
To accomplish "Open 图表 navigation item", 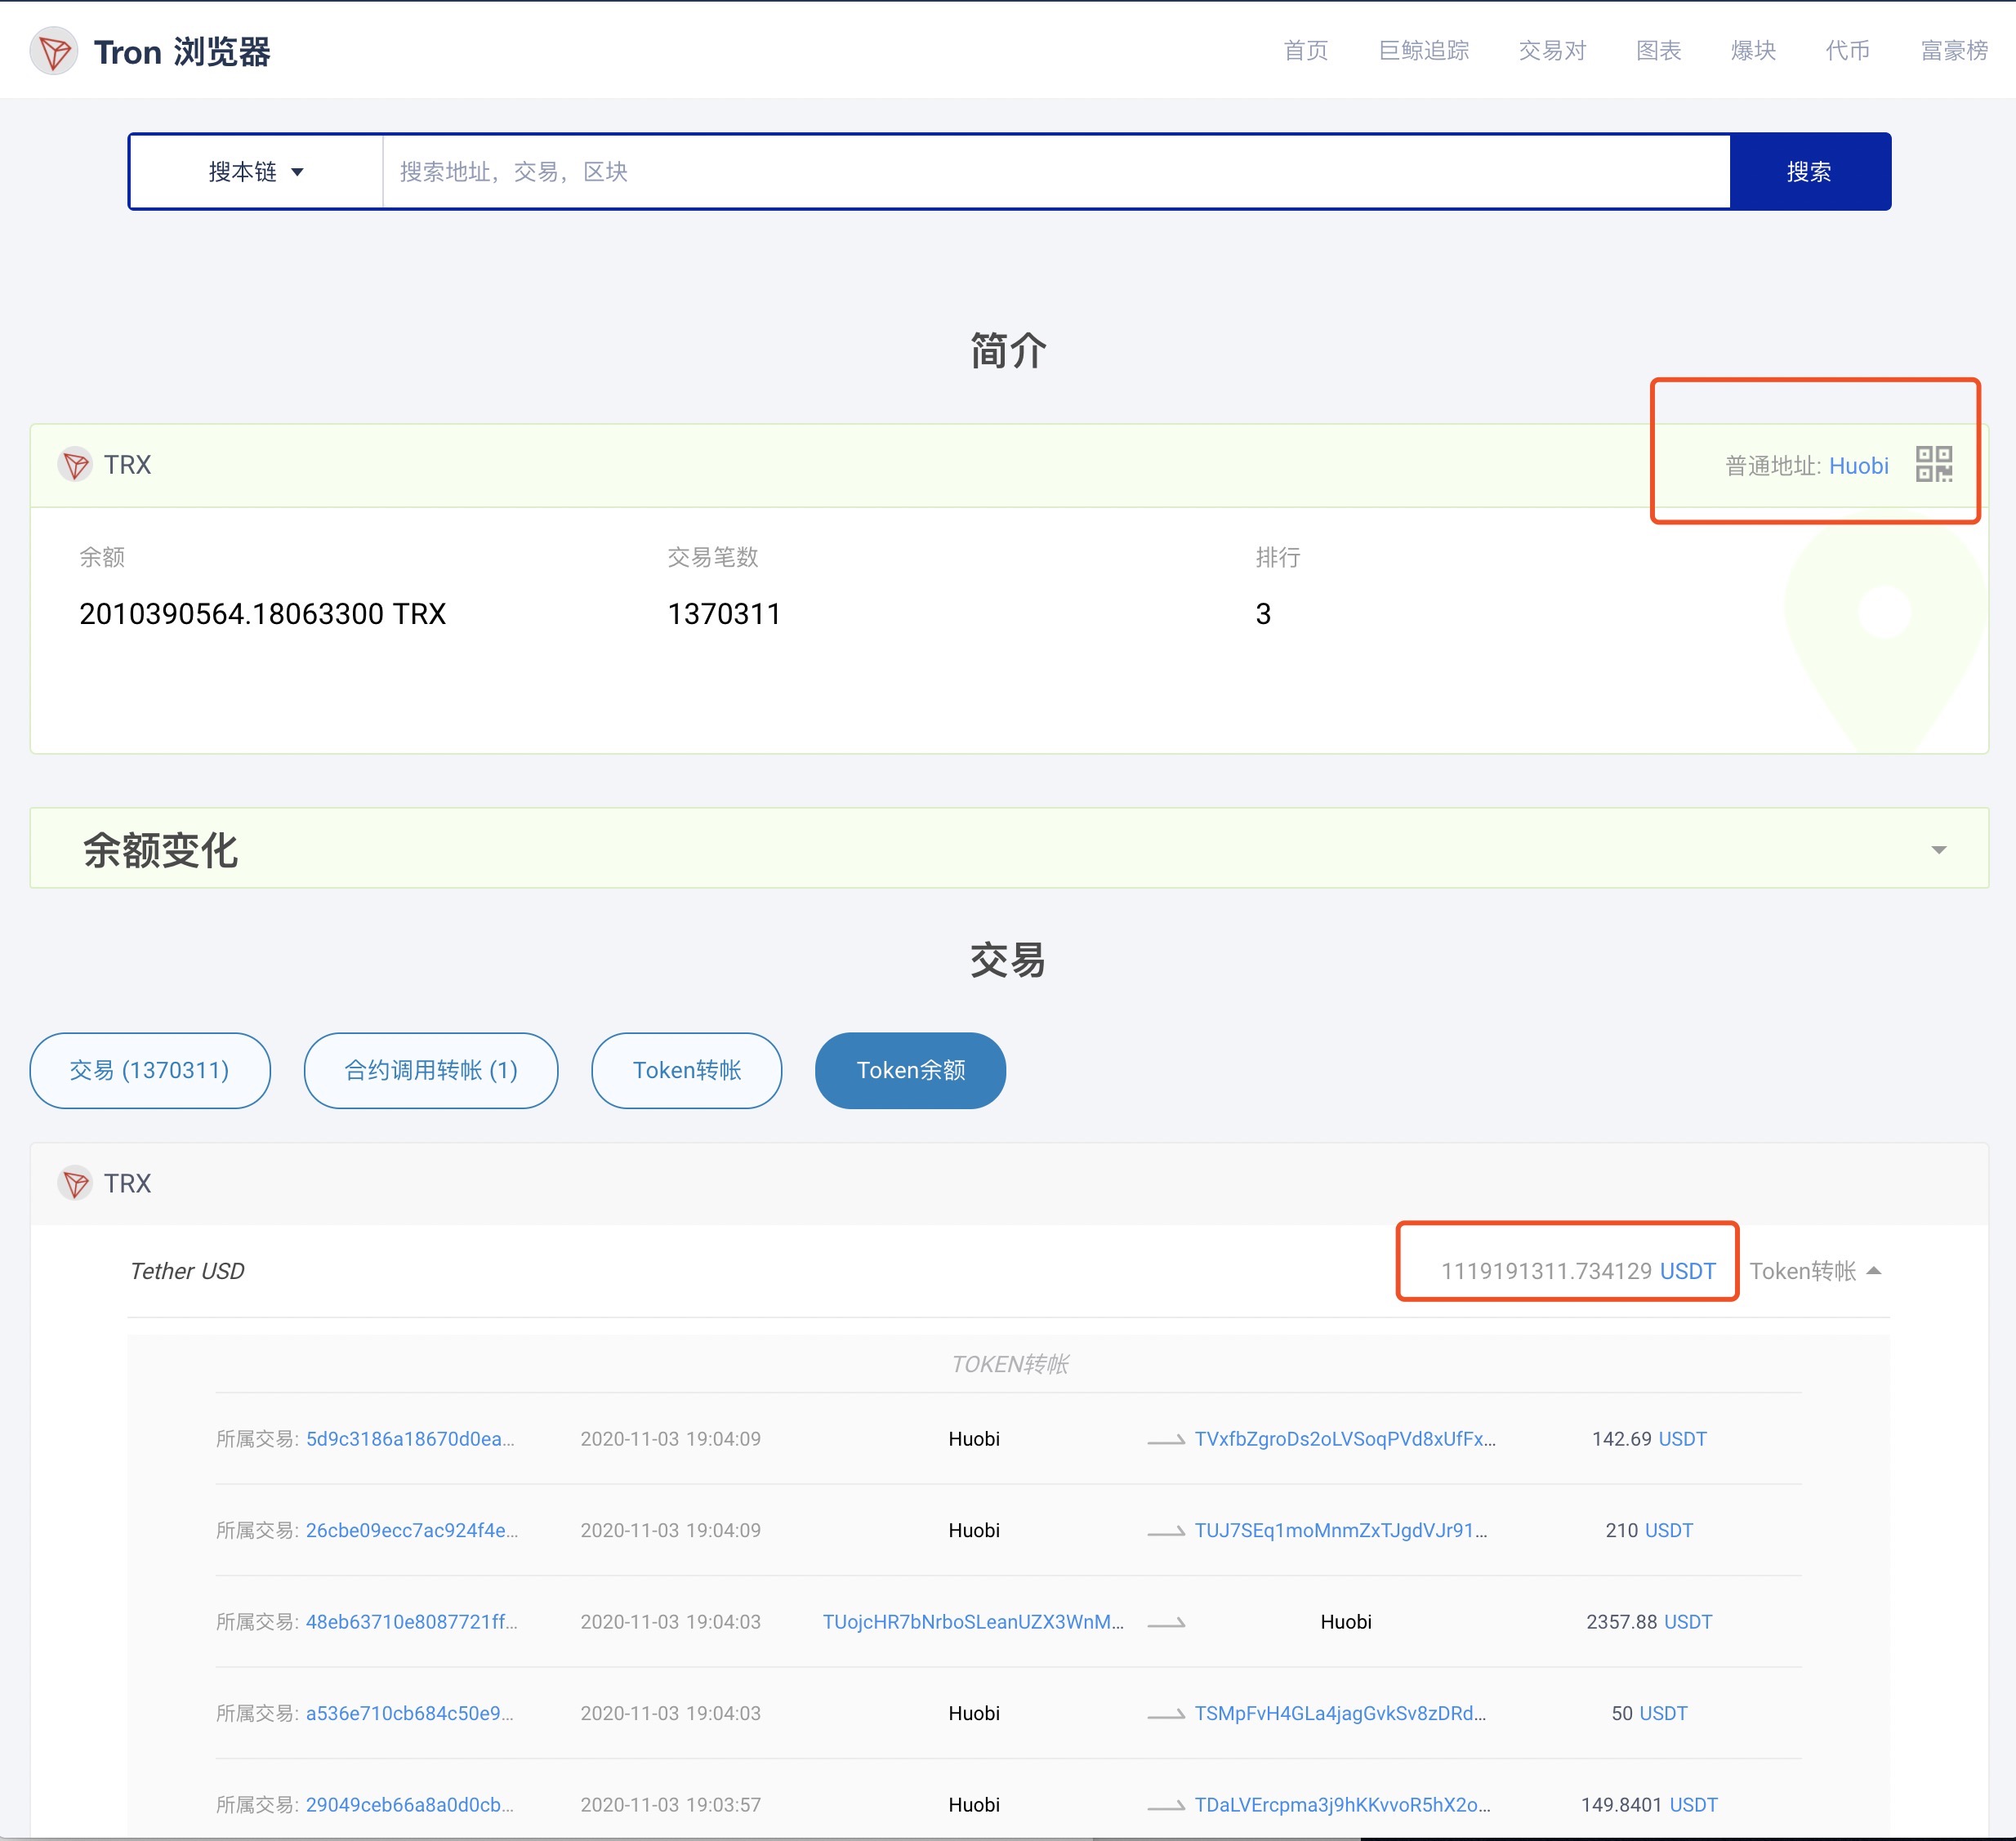I will coord(1658,51).
